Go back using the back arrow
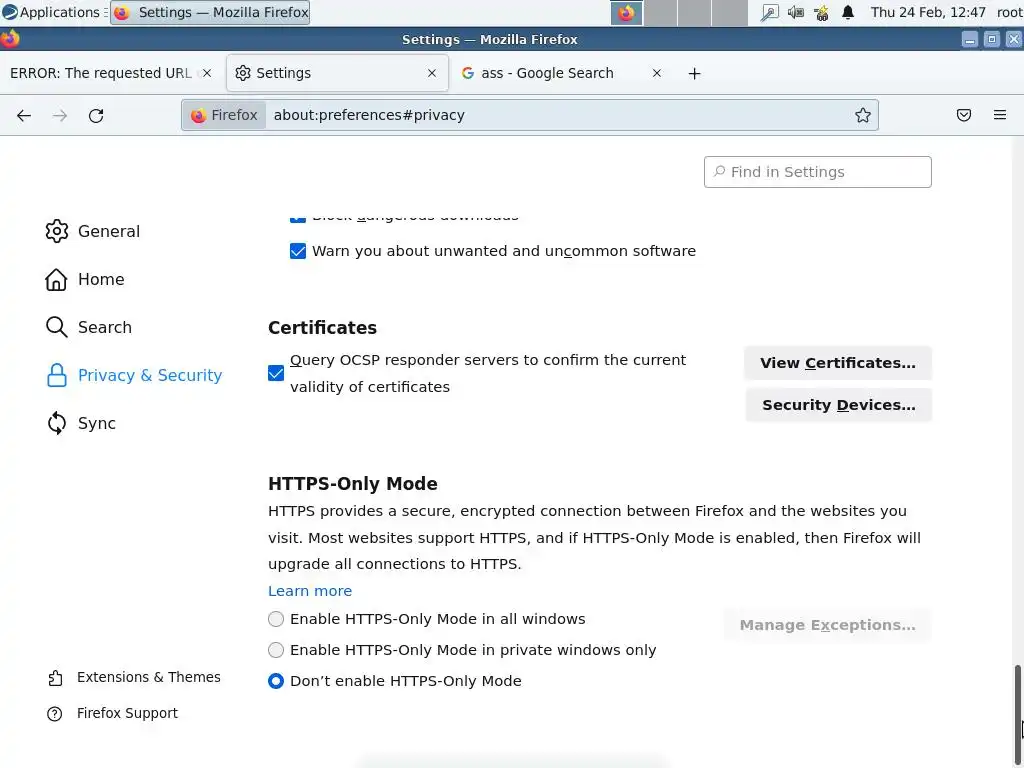1024x768 pixels. [x=24, y=115]
